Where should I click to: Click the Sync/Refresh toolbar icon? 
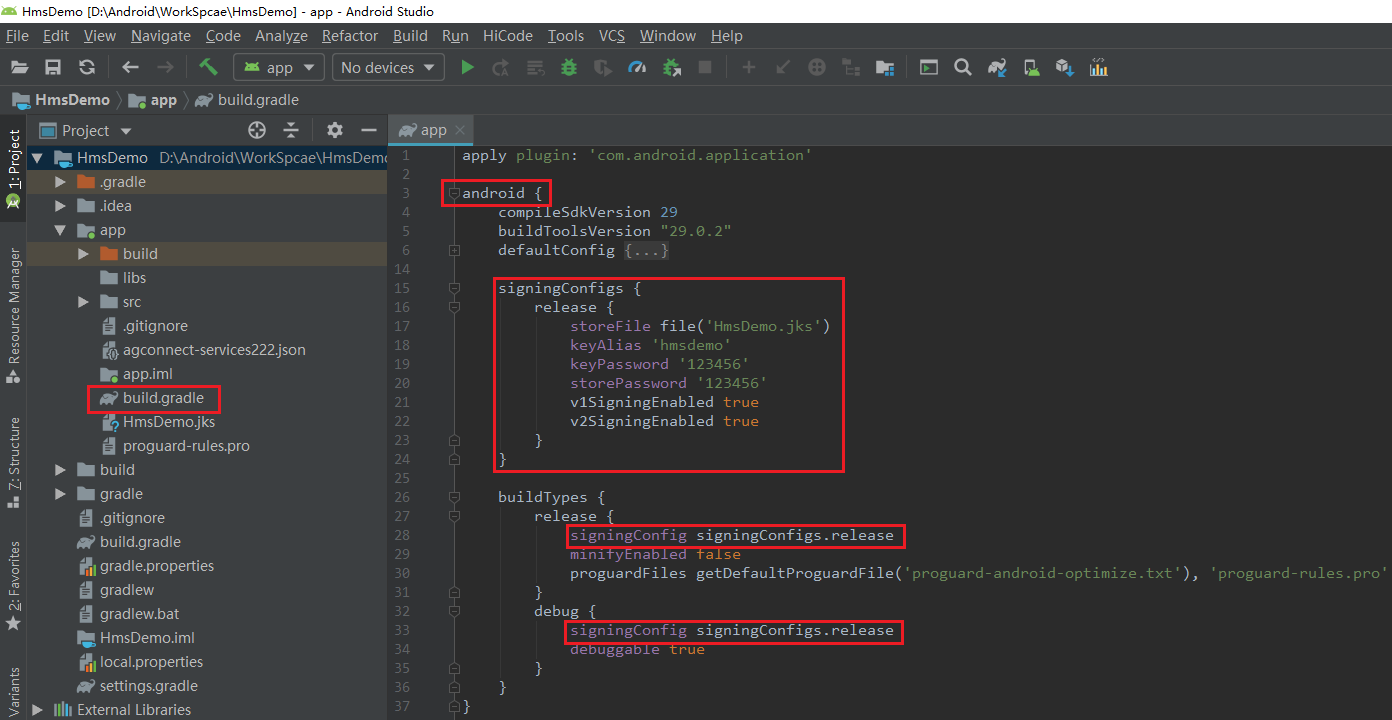coord(87,67)
